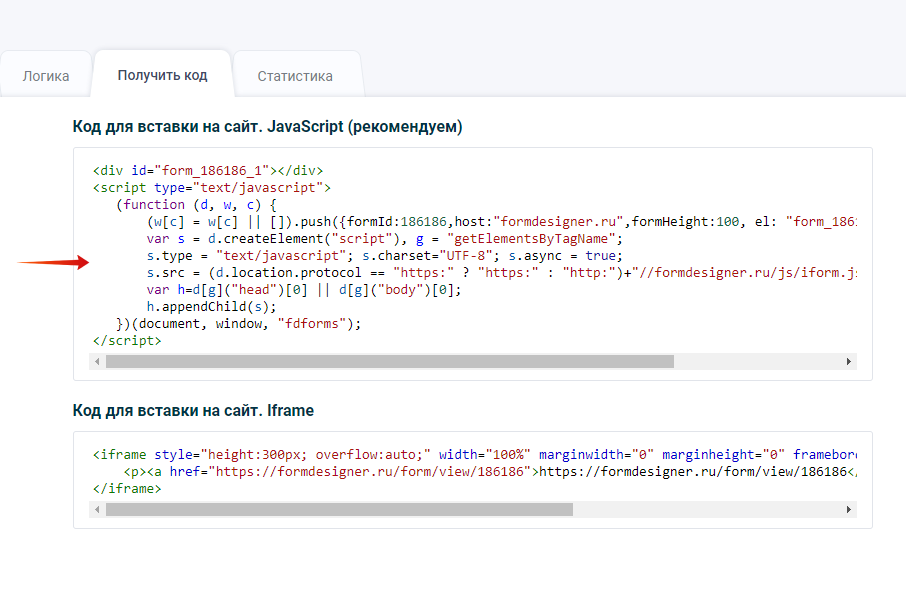906x592 pixels.
Task: Click left arrow of JavaScript code scrollbar
Action: tap(97, 362)
